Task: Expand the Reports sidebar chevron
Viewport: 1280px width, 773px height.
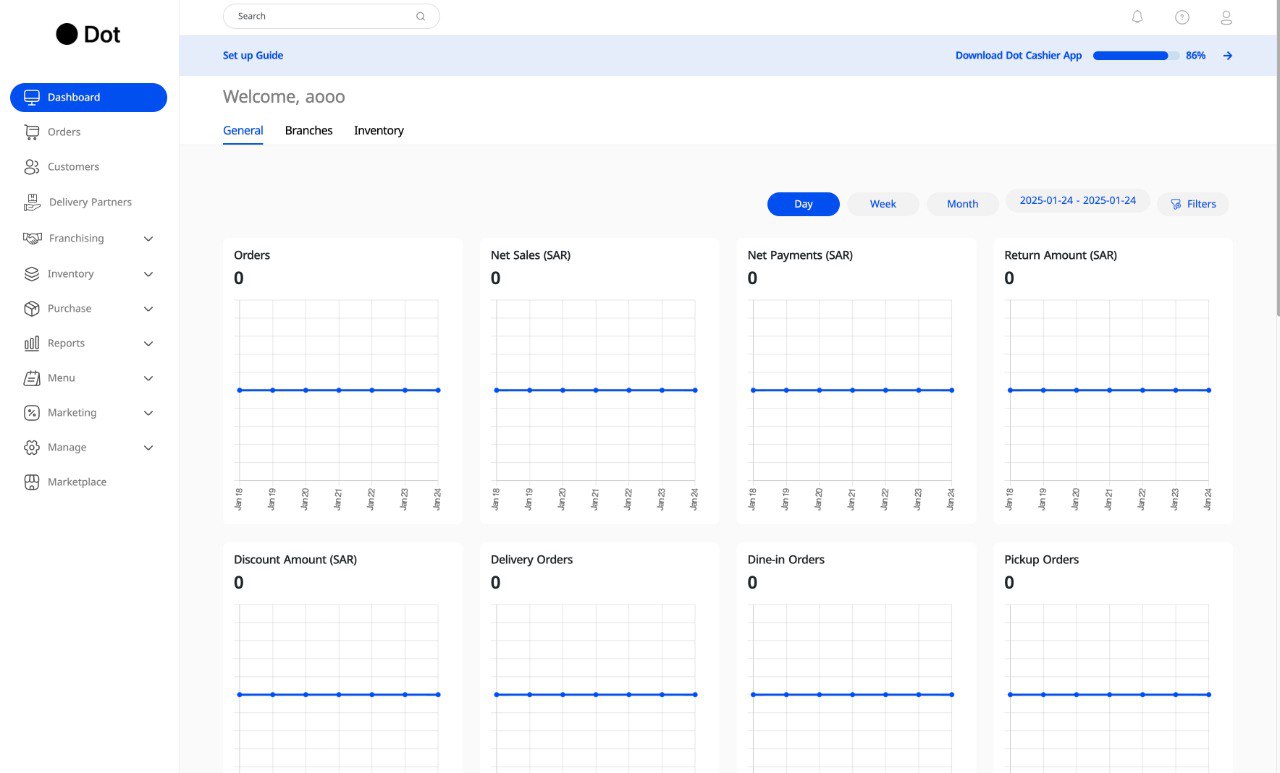Action: pyautogui.click(x=148, y=343)
